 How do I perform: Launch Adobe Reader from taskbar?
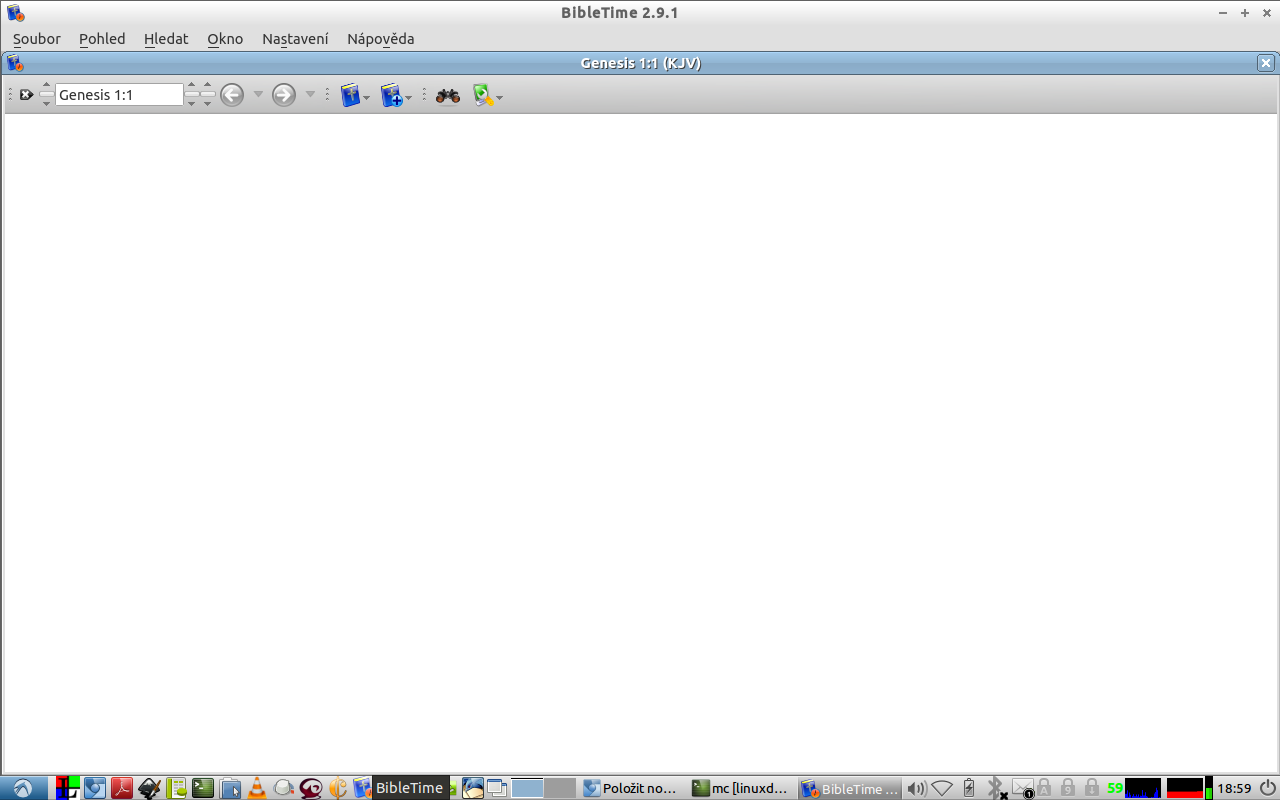[x=122, y=788]
